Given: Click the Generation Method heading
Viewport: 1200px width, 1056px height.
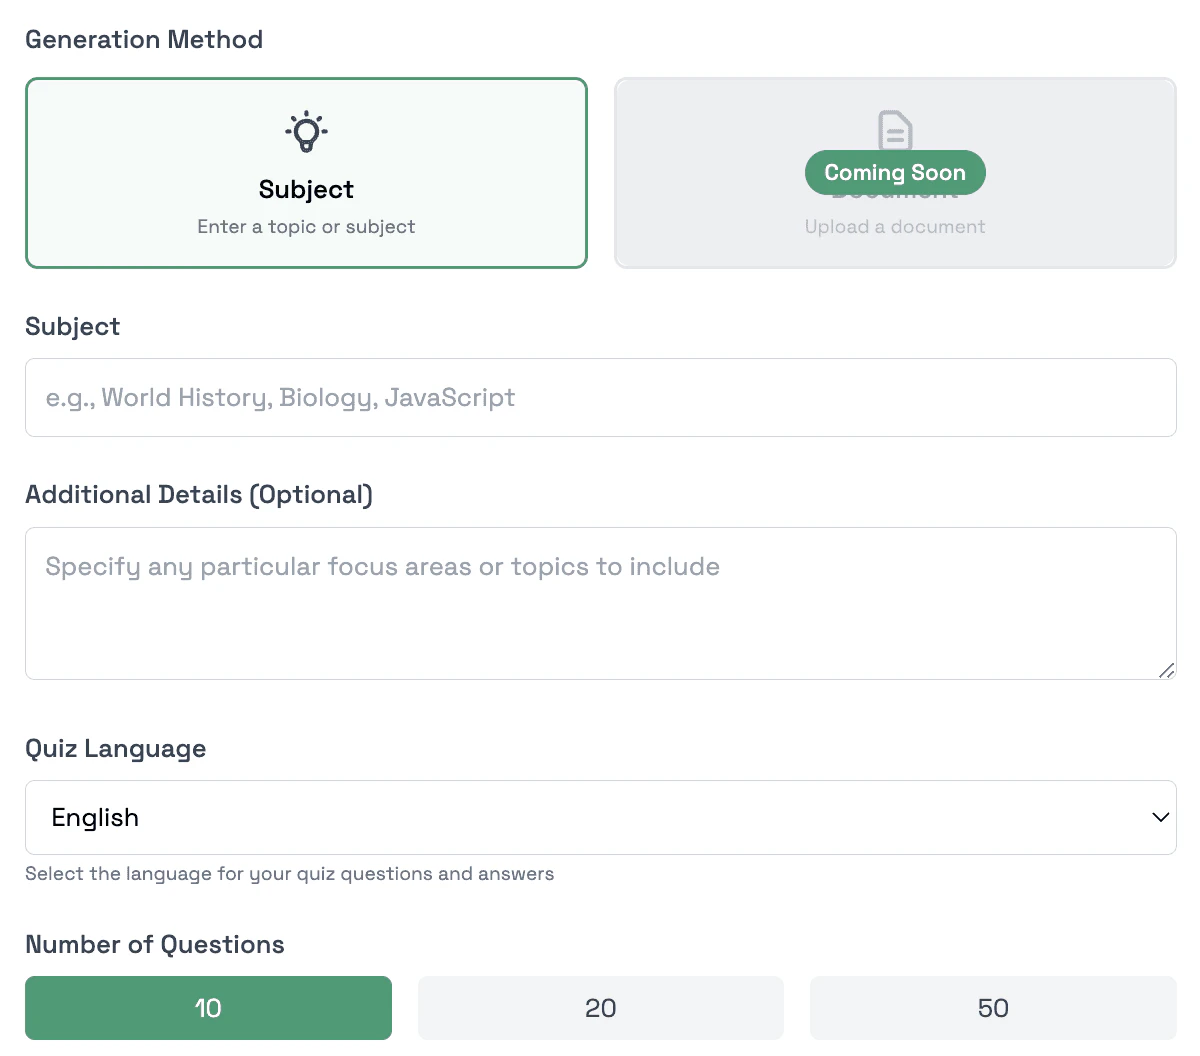Looking at the screenshot, I should [x=143, y=39].
